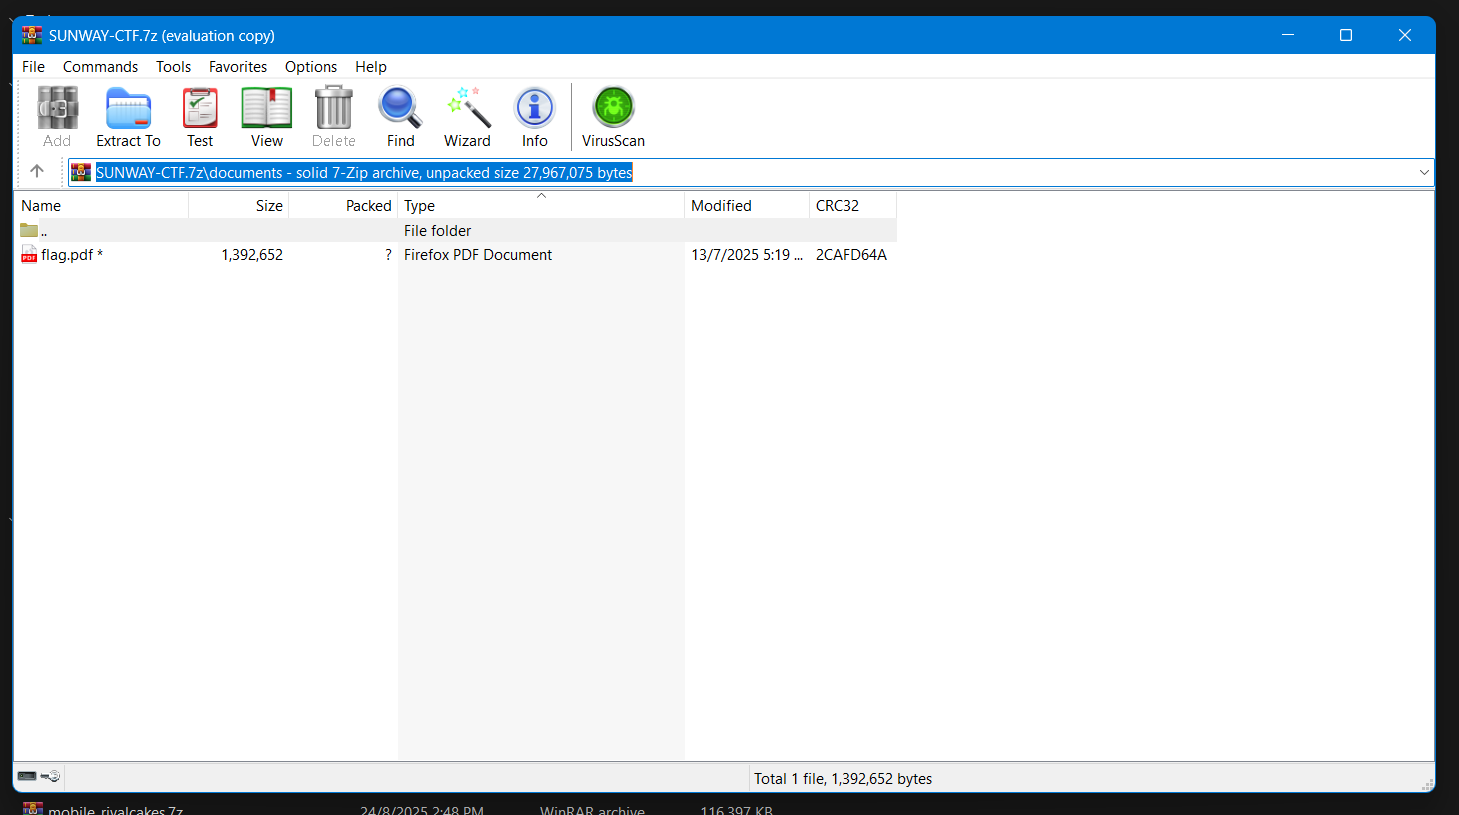Click the File folder type cell
The height and width of the screenshot is (815, 1459).
[437, 230]
